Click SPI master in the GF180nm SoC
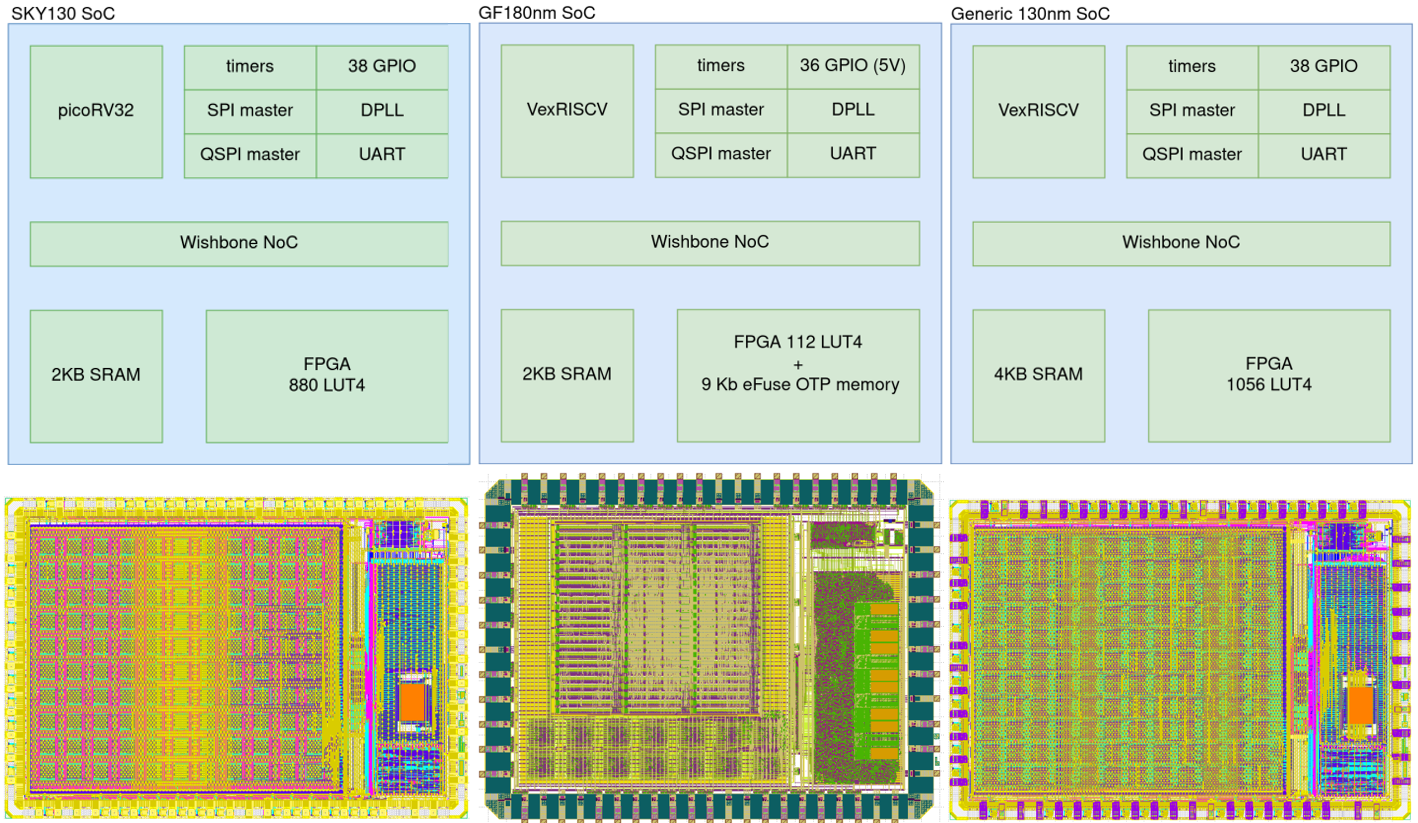This screenshot has height=823, width=1418. (x=721, y=111)
